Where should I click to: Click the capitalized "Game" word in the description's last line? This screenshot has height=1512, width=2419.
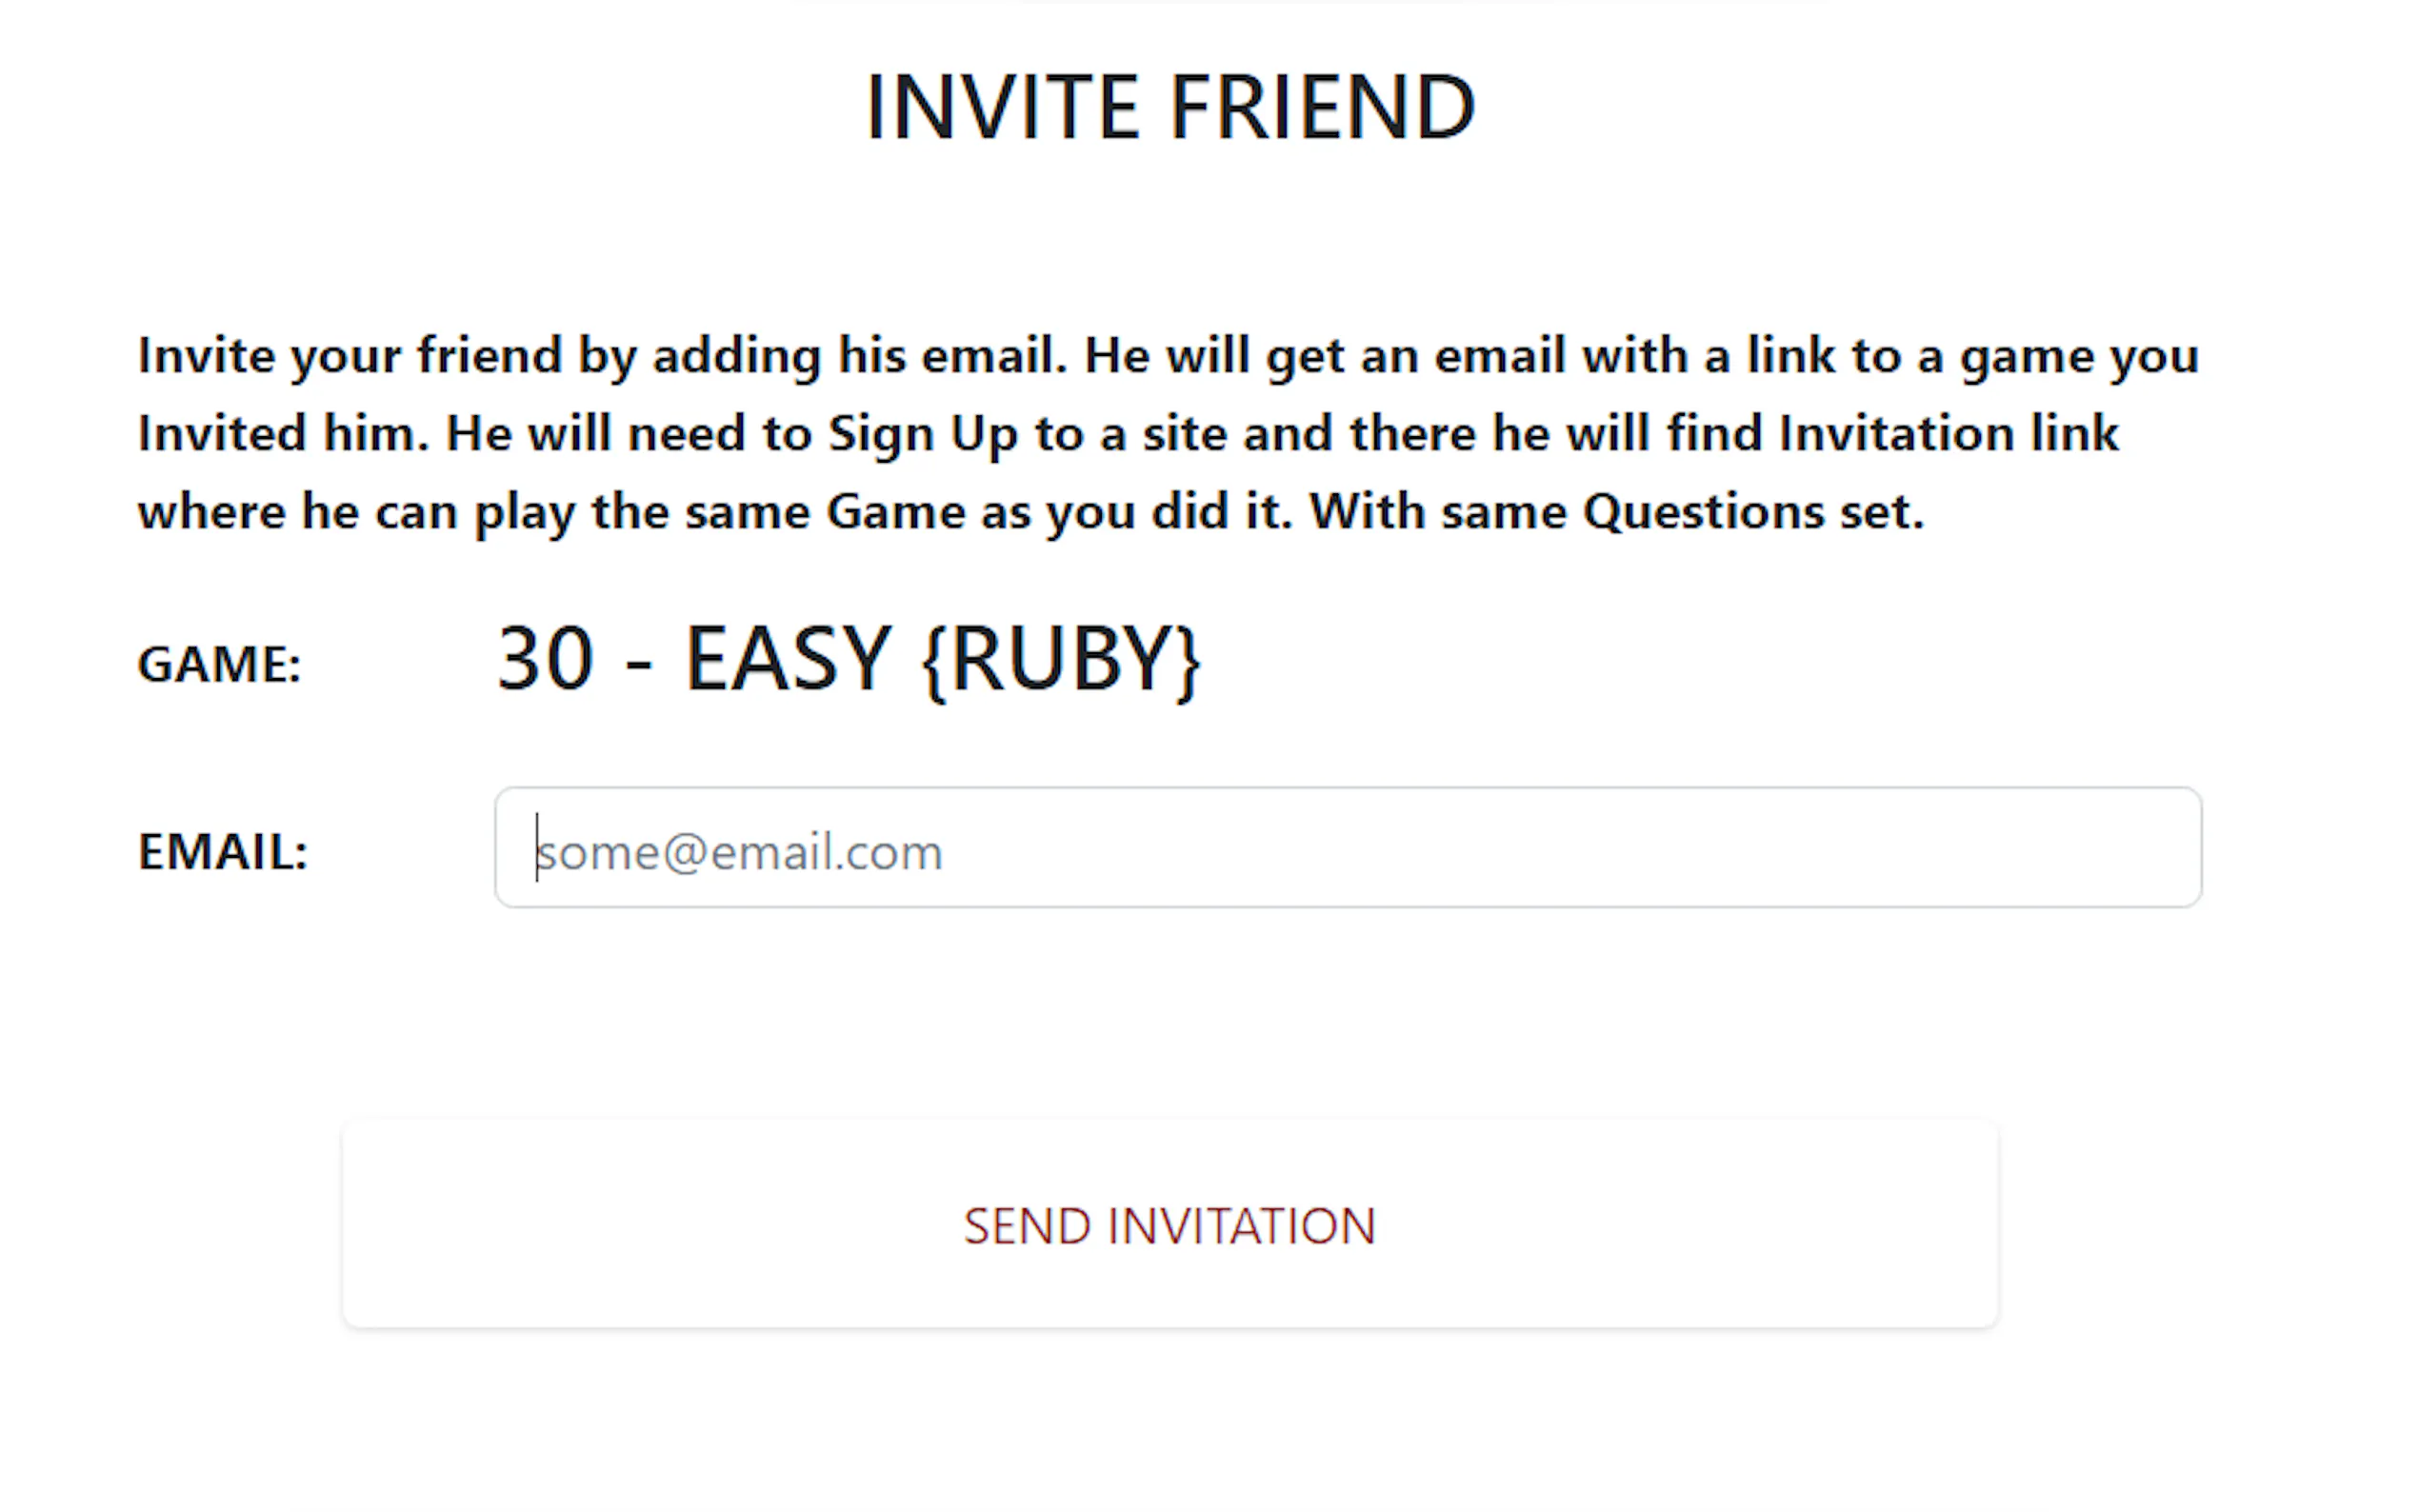click(x=896, y=512)
